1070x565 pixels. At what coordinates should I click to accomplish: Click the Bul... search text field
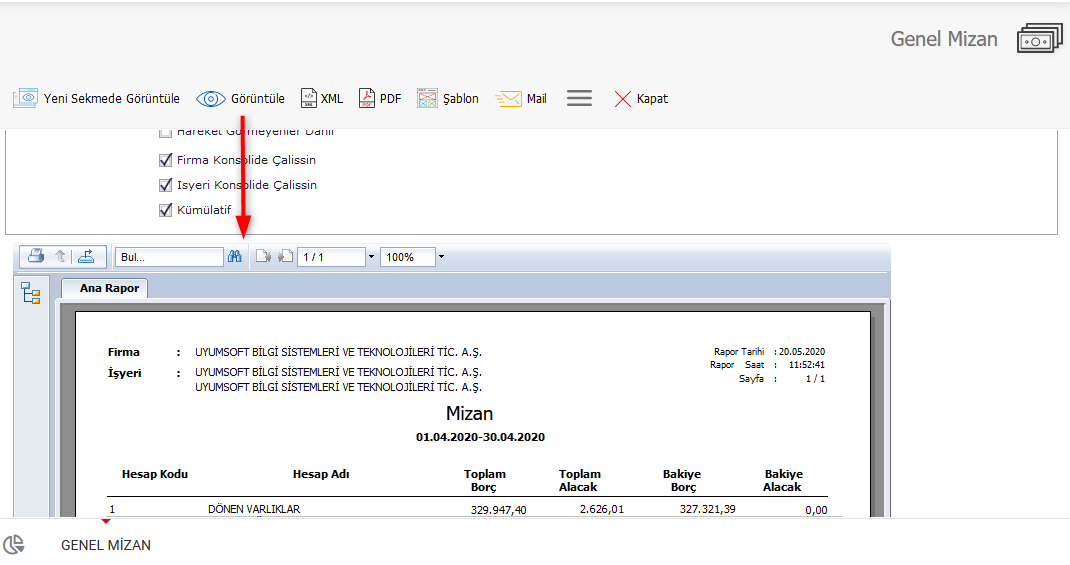[x=168, y=257]
